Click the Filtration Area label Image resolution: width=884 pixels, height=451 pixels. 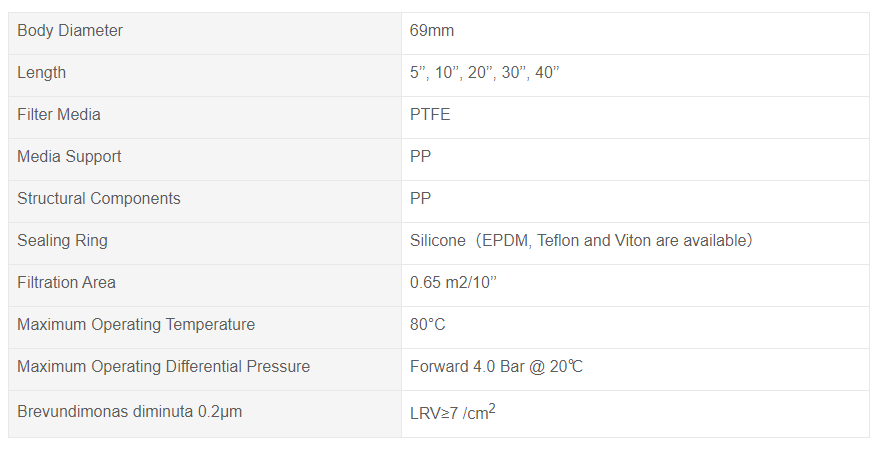tap(66, 283)
